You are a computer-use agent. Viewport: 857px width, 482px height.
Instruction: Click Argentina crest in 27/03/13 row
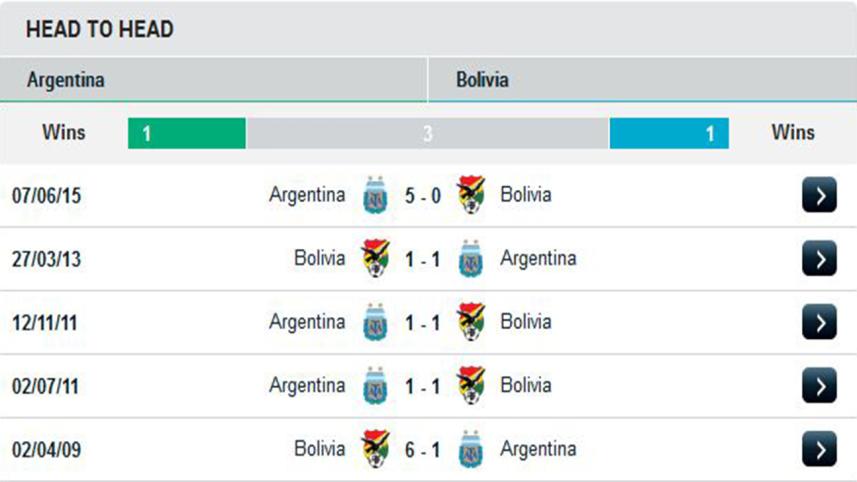click(470, 259)
